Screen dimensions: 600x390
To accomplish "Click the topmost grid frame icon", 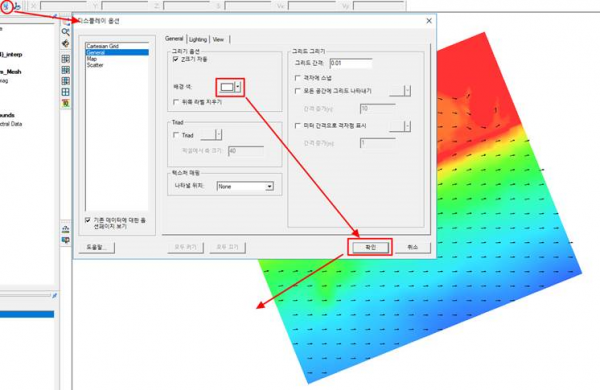I will tap(66, 59).
